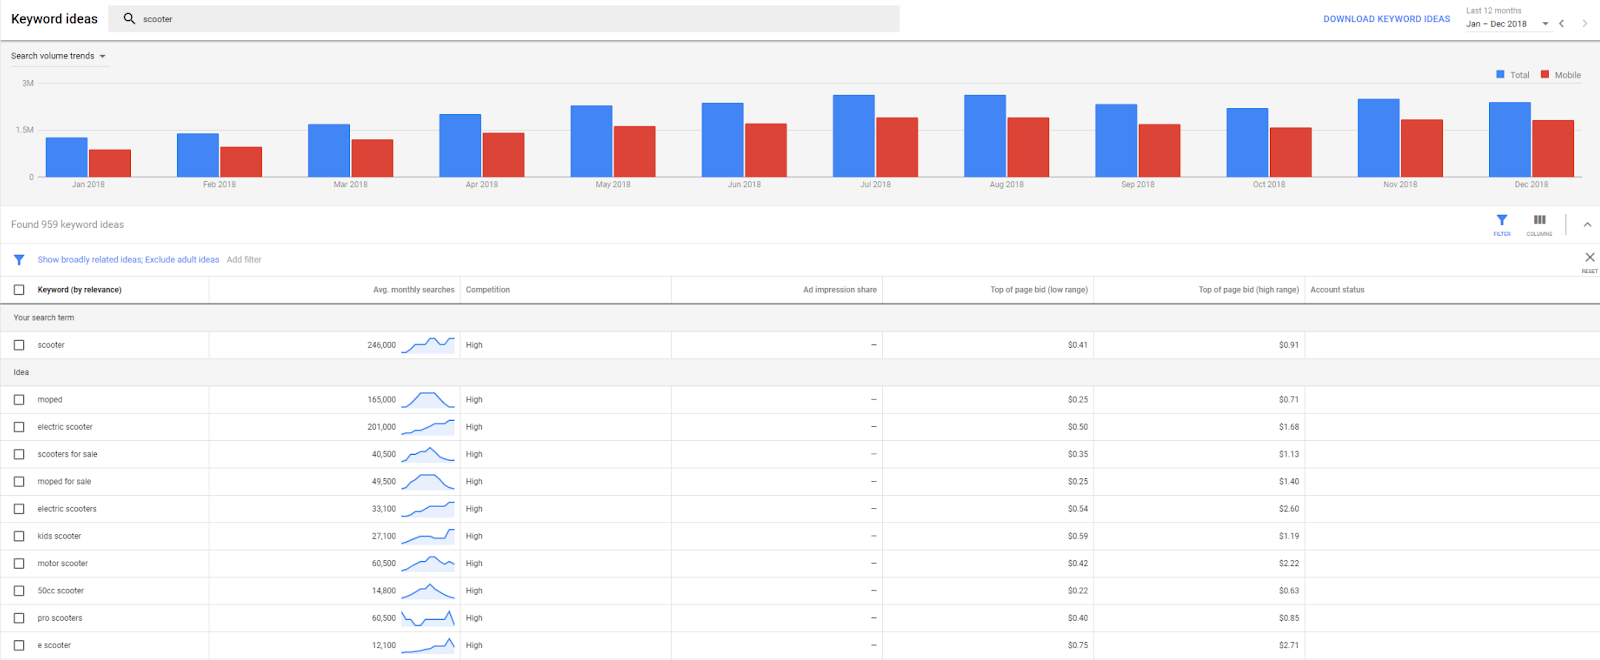Check the e scooter checkbox
This screenshot has height=660, width=1600.
pyautogui.click(x=19, y=646)
